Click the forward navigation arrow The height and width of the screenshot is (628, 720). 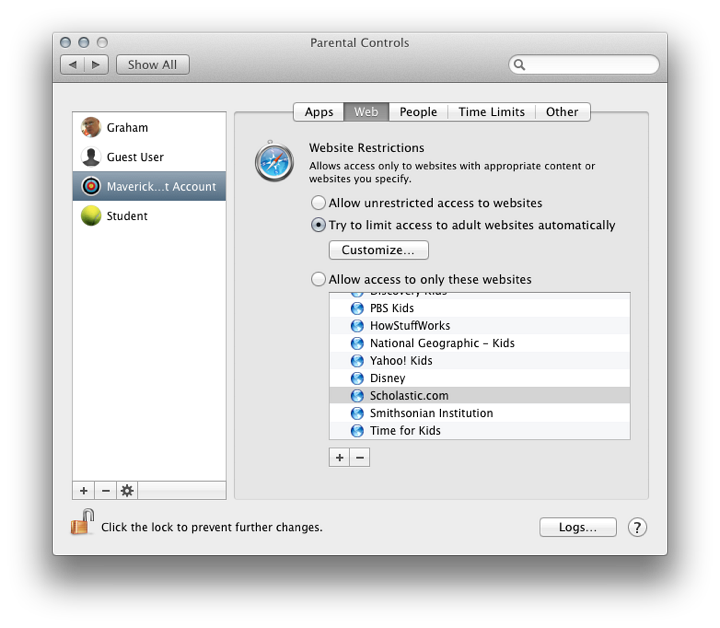[96, 65]
